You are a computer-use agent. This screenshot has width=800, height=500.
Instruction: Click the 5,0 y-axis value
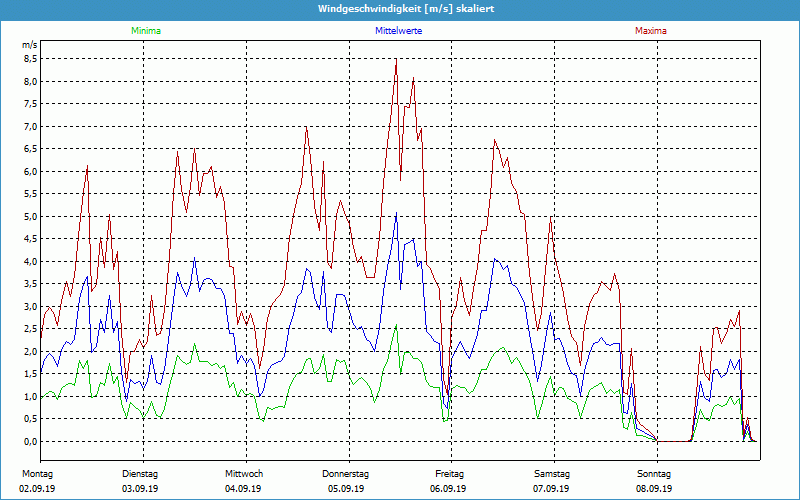pos(31,216)
